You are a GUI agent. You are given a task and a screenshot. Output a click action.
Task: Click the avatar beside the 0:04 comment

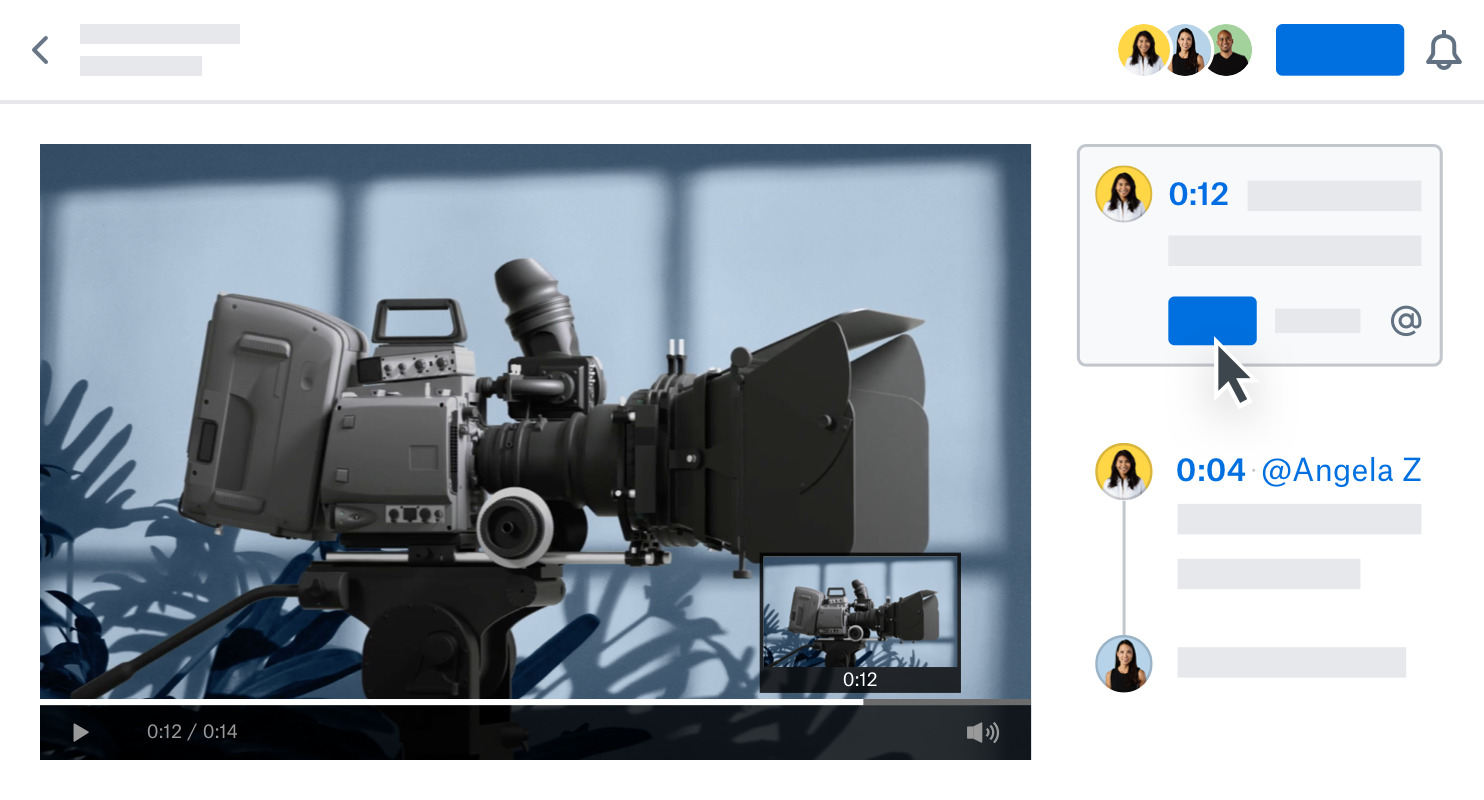[1124, 471]
